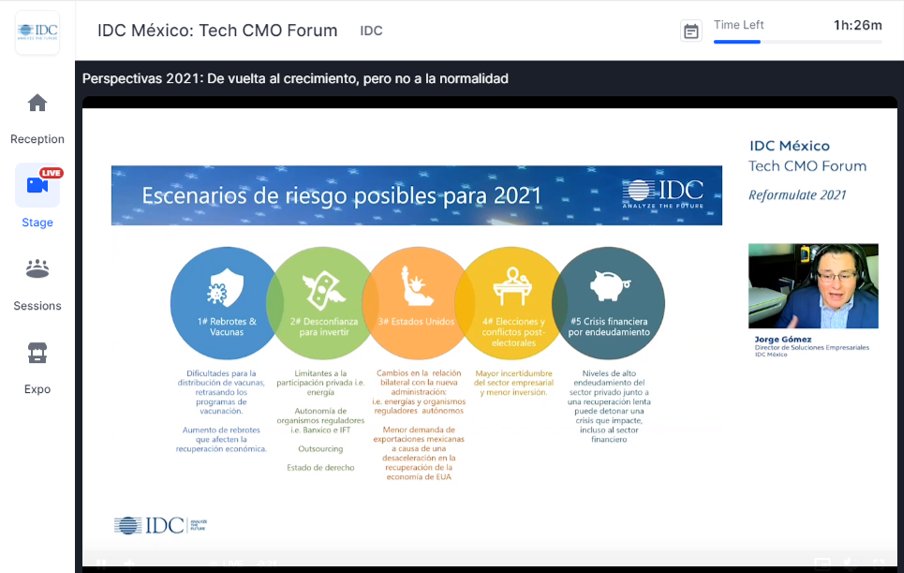Click the 'Jorge Gómez' speaker name

pos(783,339)
